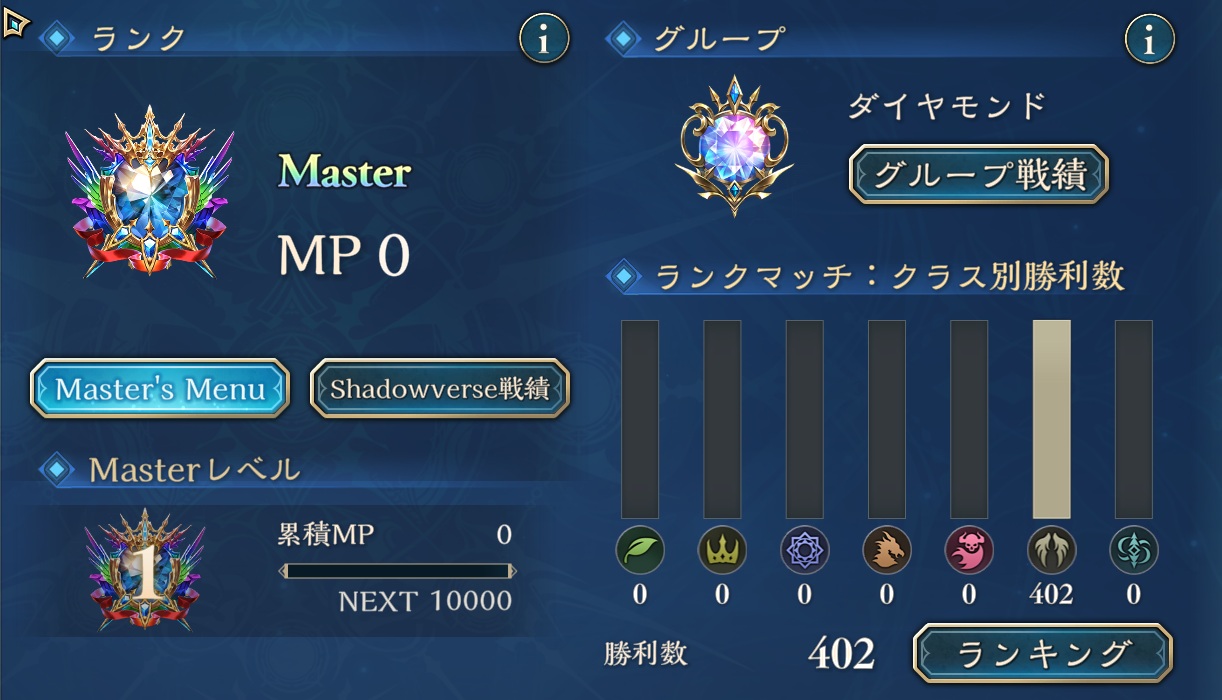This screenshot has height=700, width=1222.
Task: Select the Forestcraft leaf class icon
Action: tap(640, 550)
